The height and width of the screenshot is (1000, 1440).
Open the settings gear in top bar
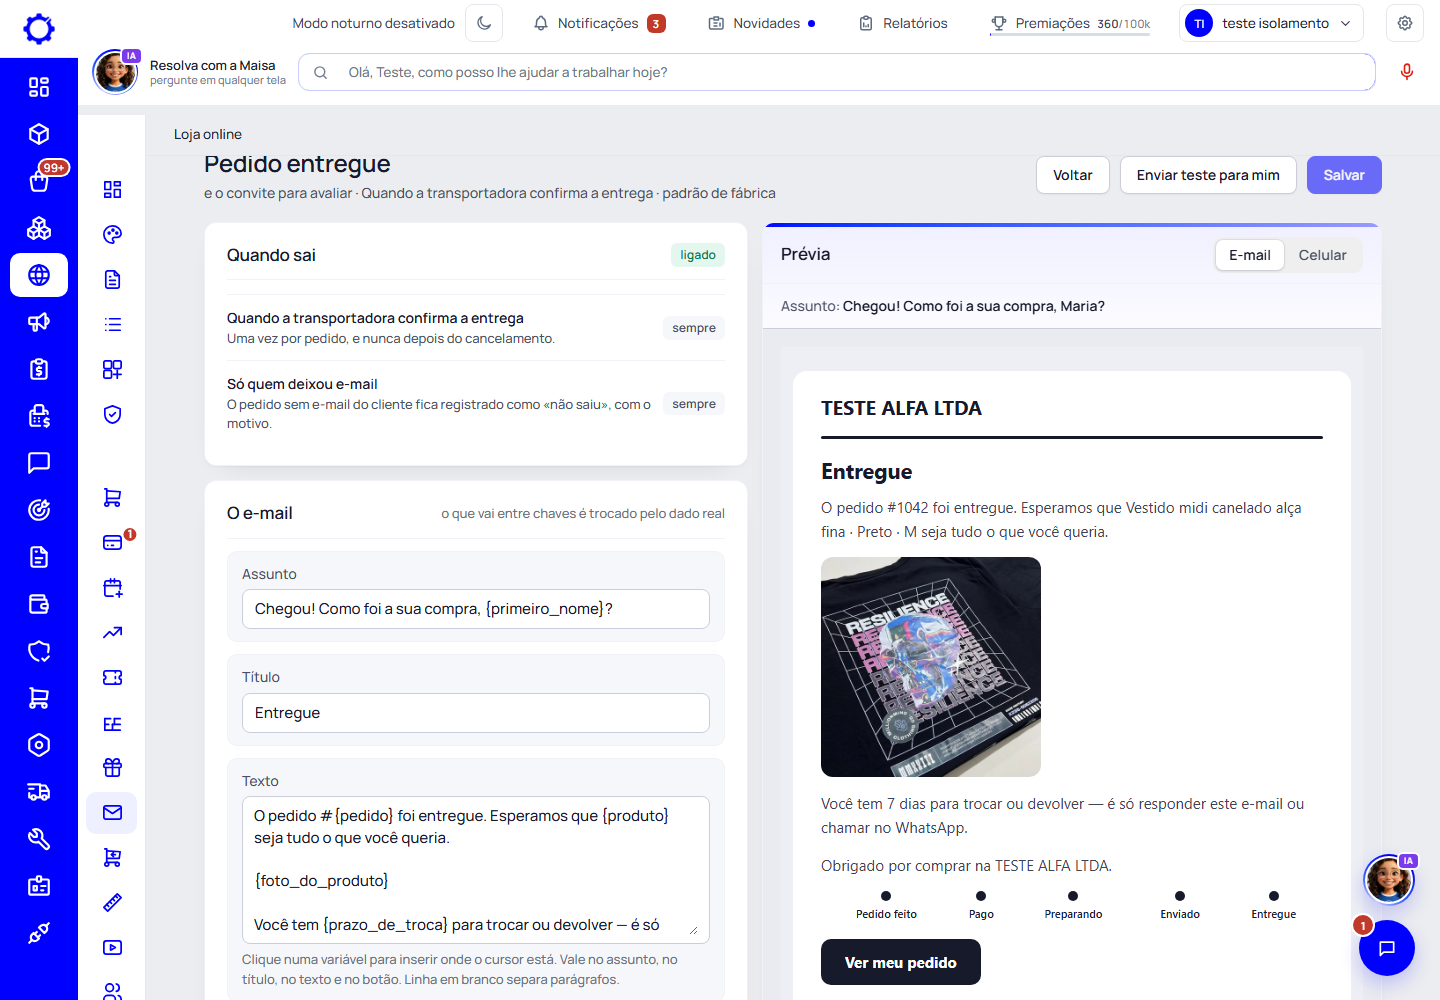1405,23
